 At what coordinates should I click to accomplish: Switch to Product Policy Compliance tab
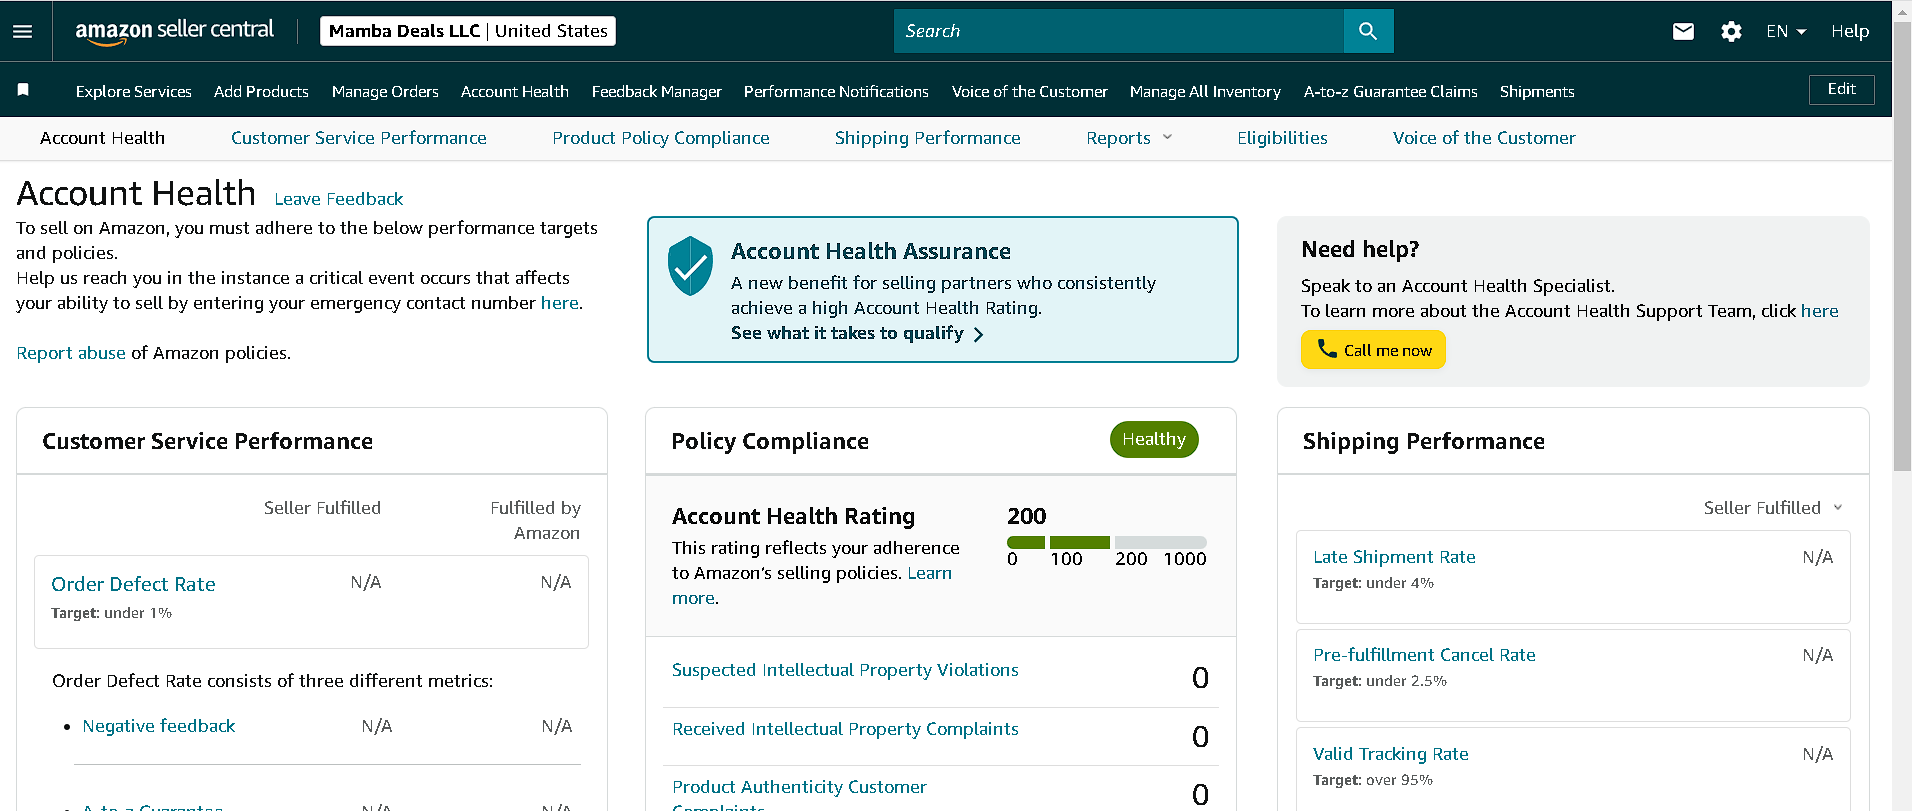click(661, 138)
